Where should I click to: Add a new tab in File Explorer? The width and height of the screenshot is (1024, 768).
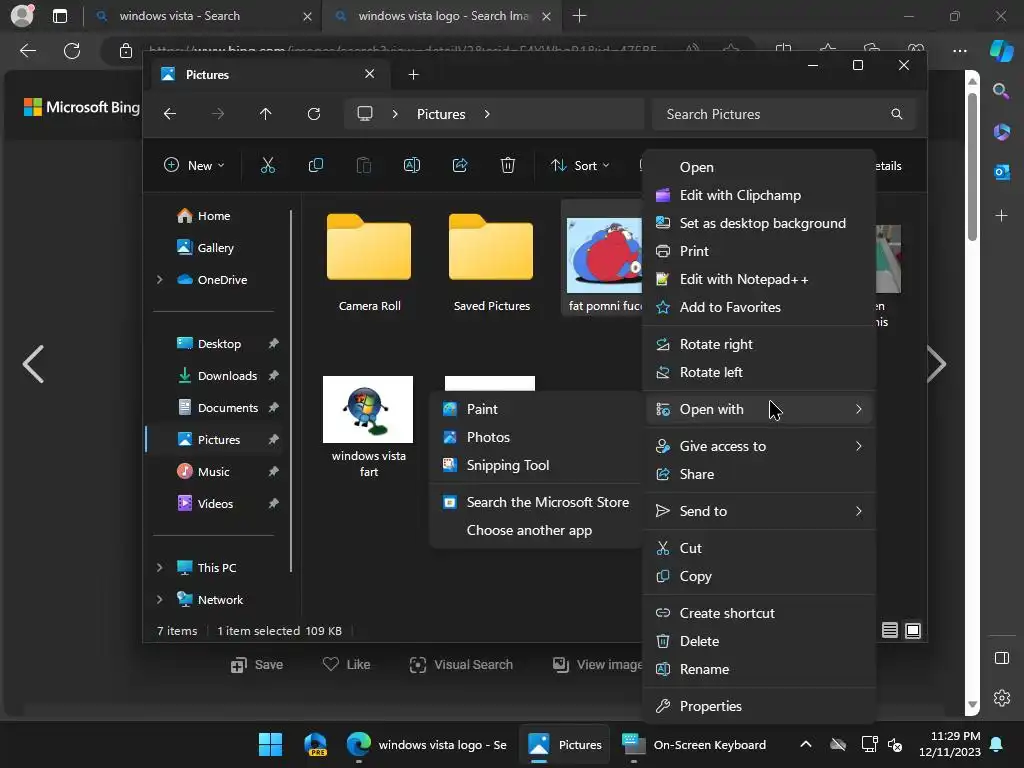click(x=413, y=75)
